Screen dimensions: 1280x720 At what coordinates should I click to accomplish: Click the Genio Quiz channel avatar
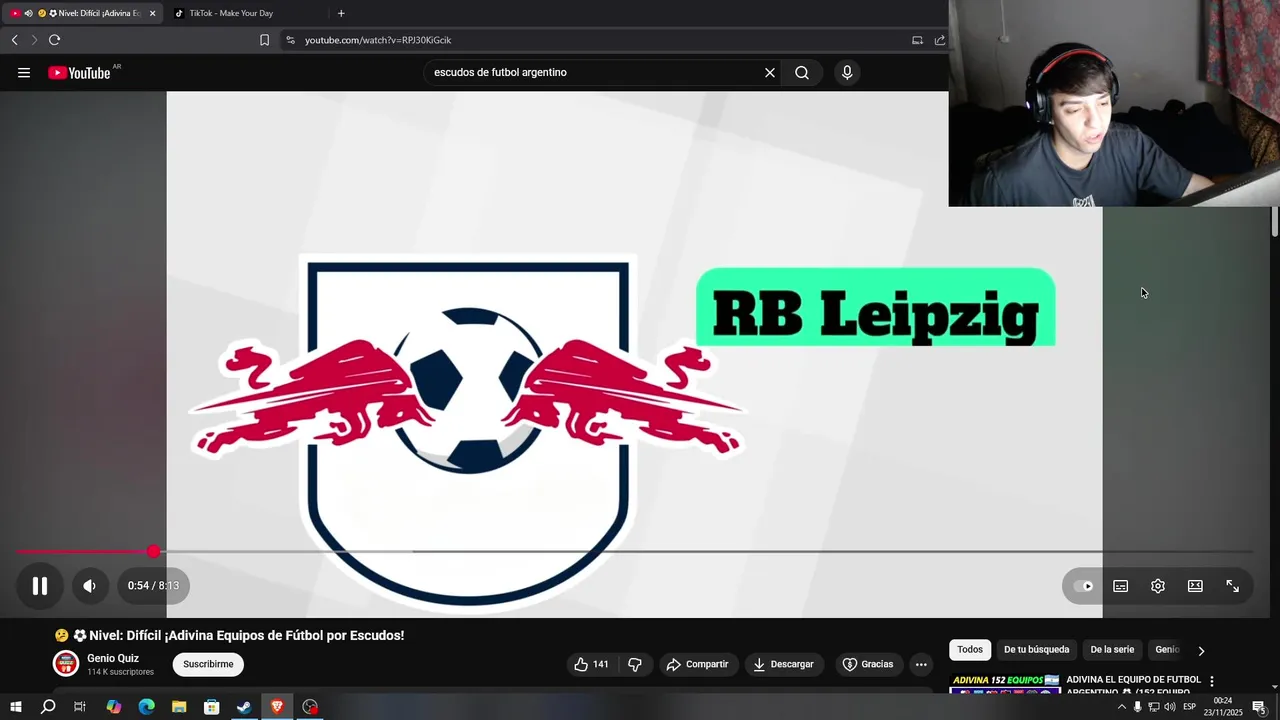pyautogui.click(x=66, y=664)
